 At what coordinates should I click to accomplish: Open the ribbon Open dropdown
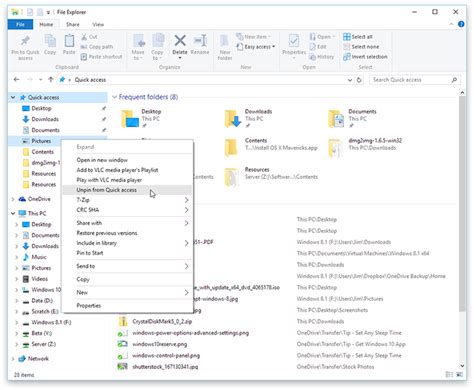(322, 37)
